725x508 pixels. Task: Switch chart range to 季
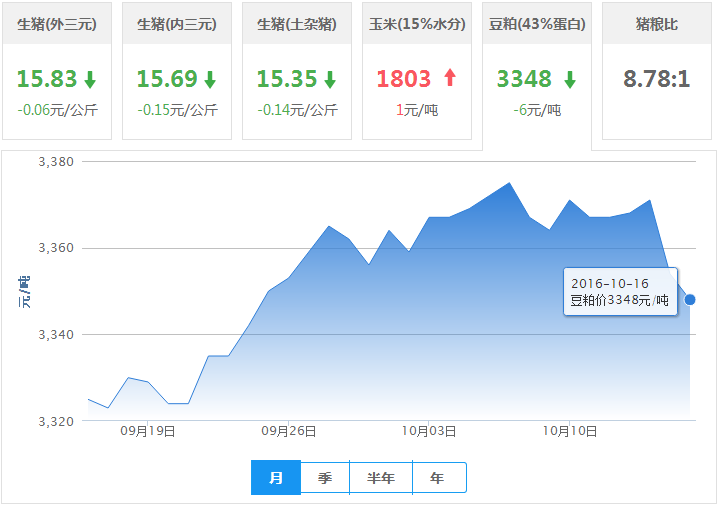(x=325, y=477)
